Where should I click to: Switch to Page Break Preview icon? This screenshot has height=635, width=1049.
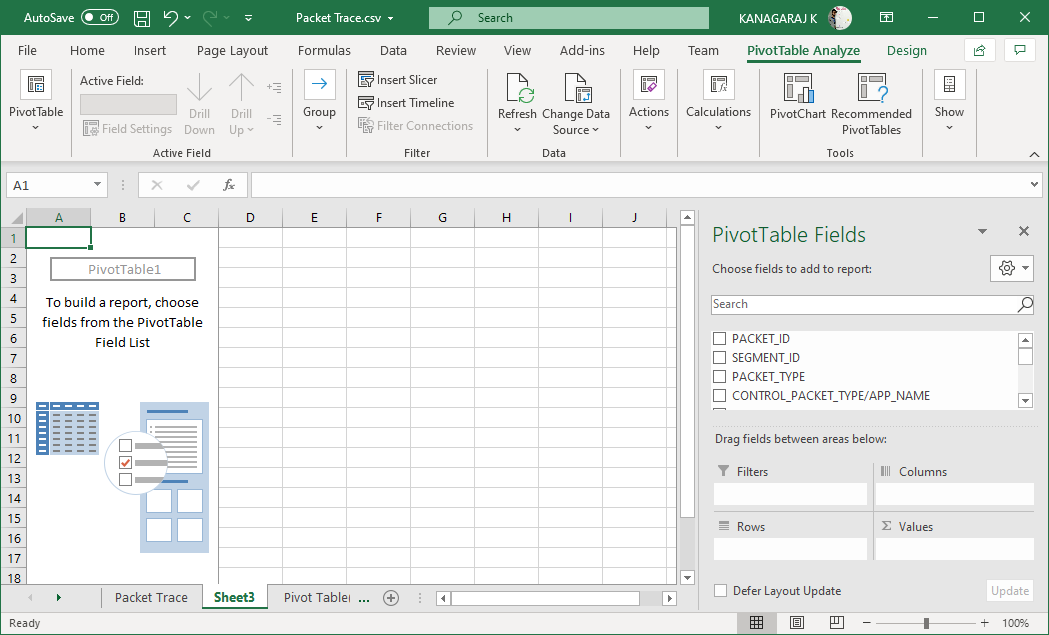(836, 623)
